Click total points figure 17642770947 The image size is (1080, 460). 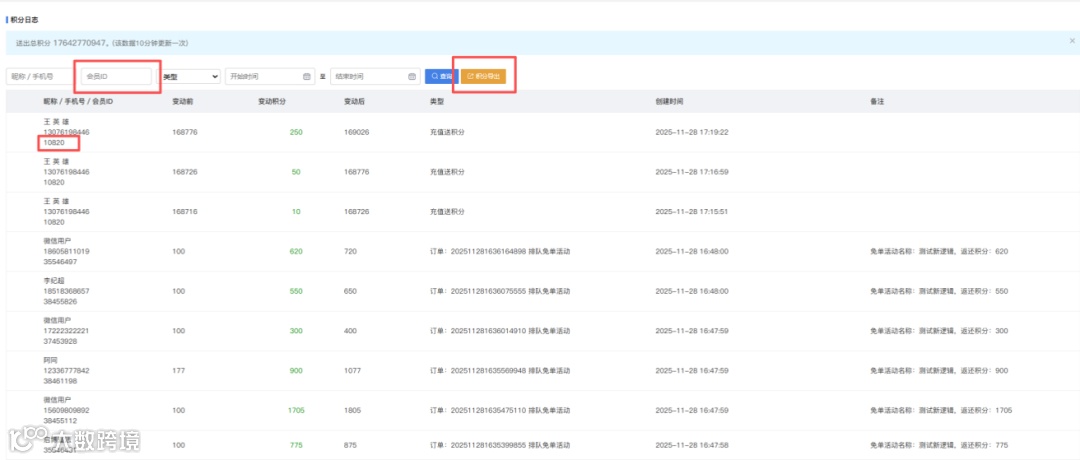point(79,43)
